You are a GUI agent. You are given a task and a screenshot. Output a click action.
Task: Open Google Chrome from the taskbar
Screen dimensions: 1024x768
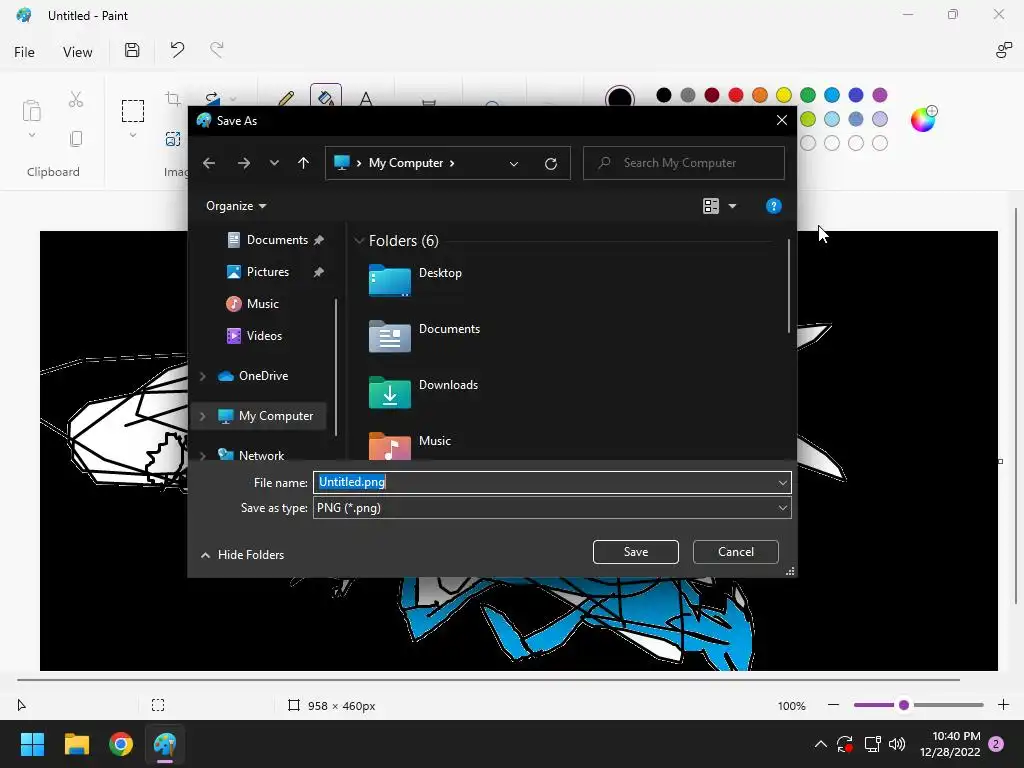coord(121,744)
